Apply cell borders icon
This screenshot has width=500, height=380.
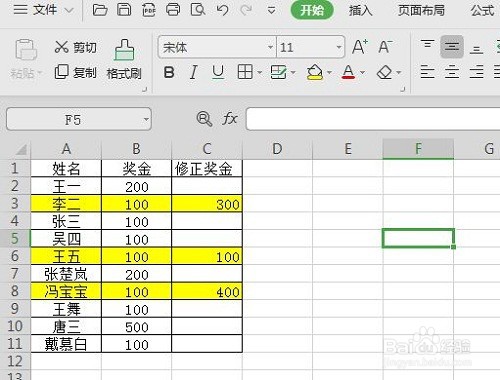click(x=245, y=72)
